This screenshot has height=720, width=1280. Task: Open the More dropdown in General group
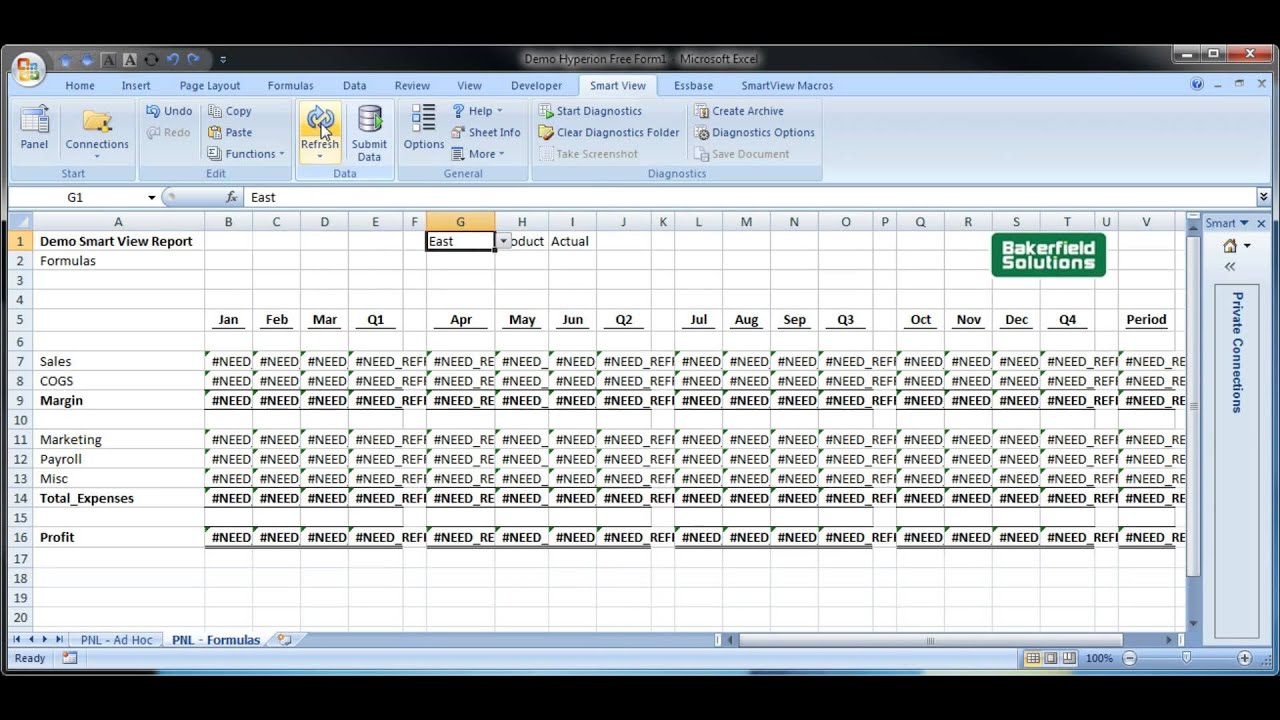pos(479,154)
